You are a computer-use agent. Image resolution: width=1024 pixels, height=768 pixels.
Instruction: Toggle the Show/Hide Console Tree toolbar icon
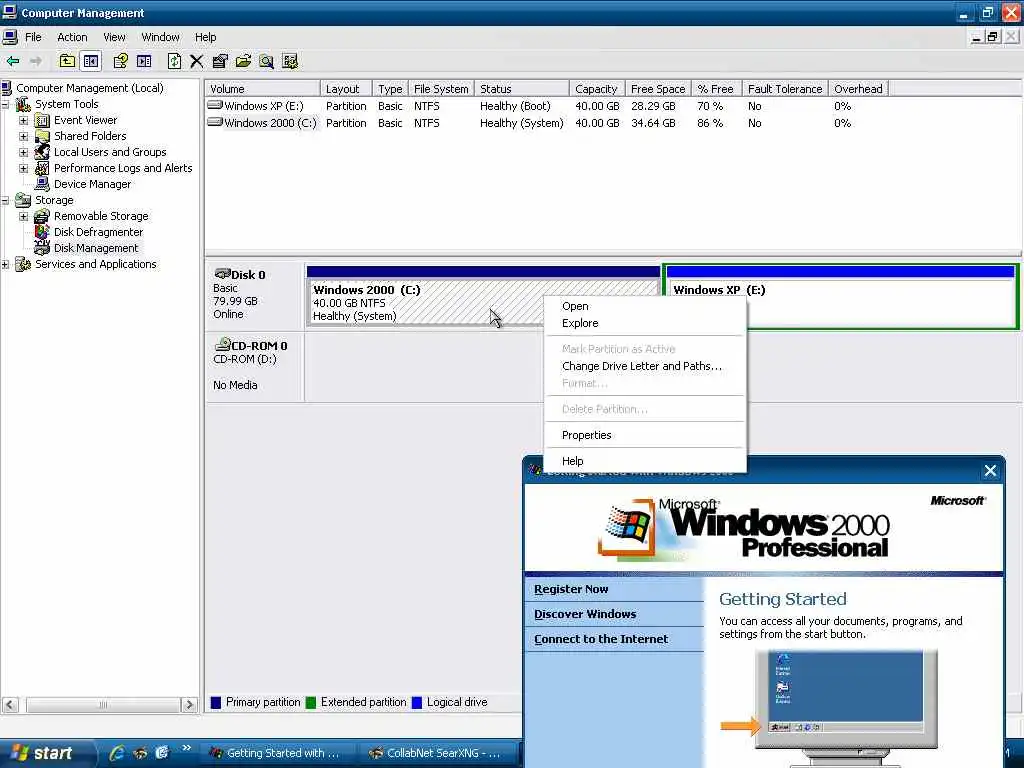[91, 61]
